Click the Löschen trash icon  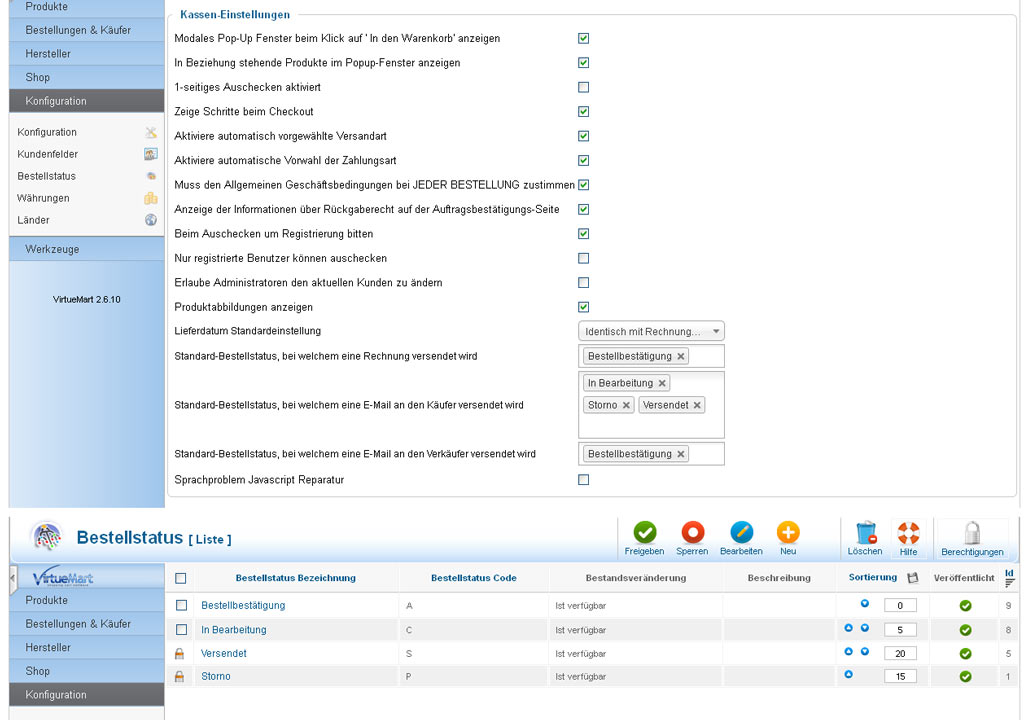(x=865, y=534)
